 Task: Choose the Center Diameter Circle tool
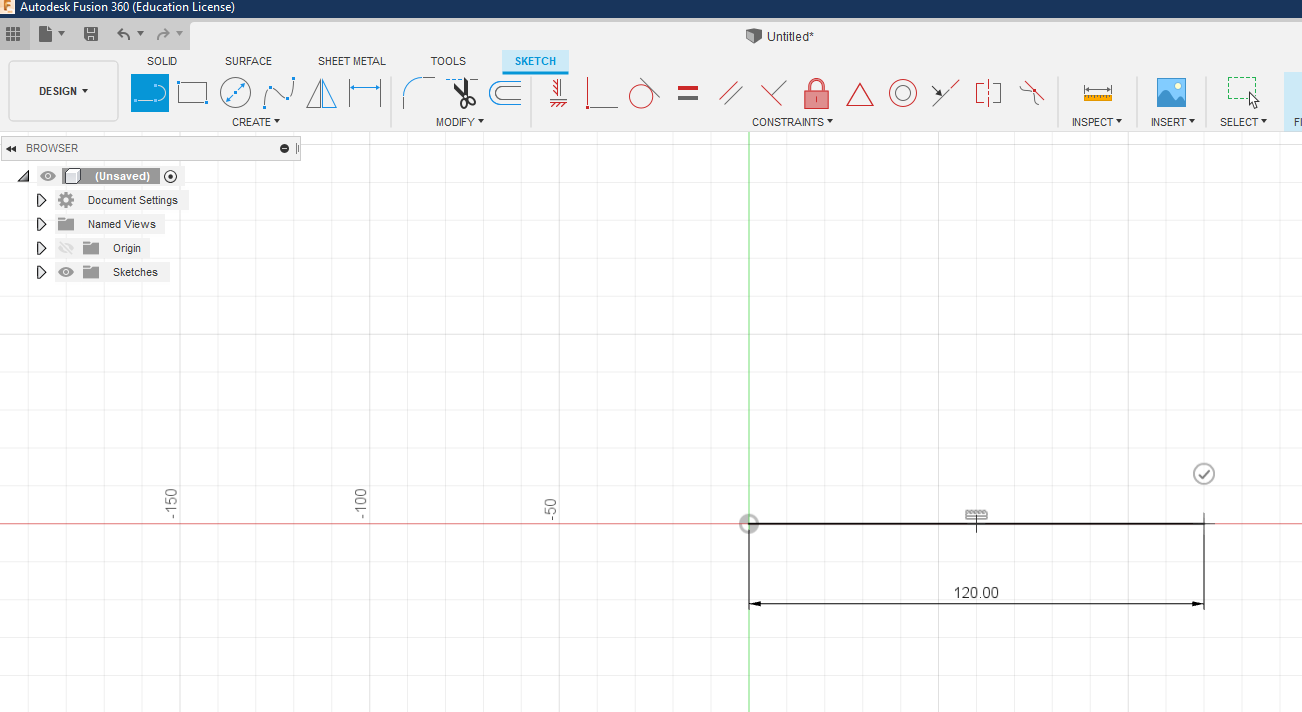pyautogui.click(x=235, y=94)
